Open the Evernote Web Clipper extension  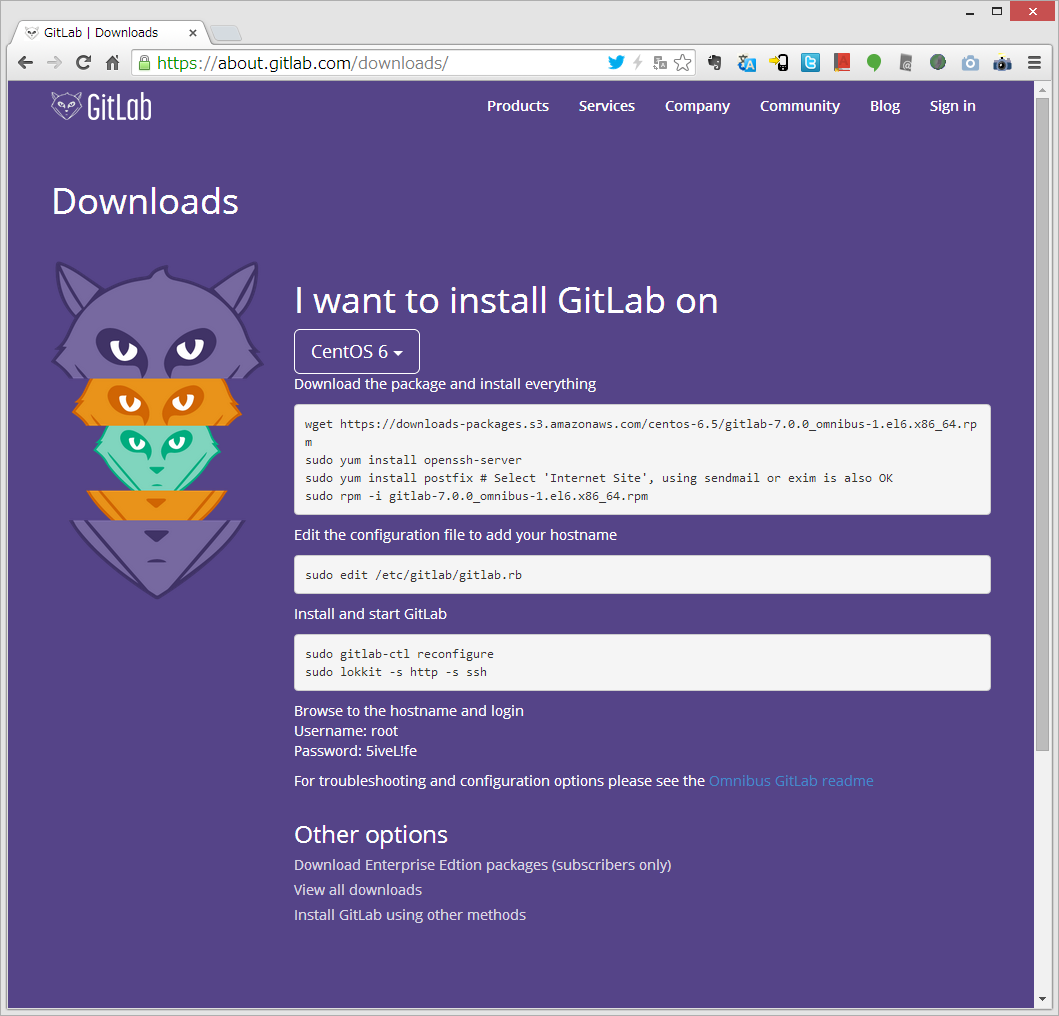point(715,62)
